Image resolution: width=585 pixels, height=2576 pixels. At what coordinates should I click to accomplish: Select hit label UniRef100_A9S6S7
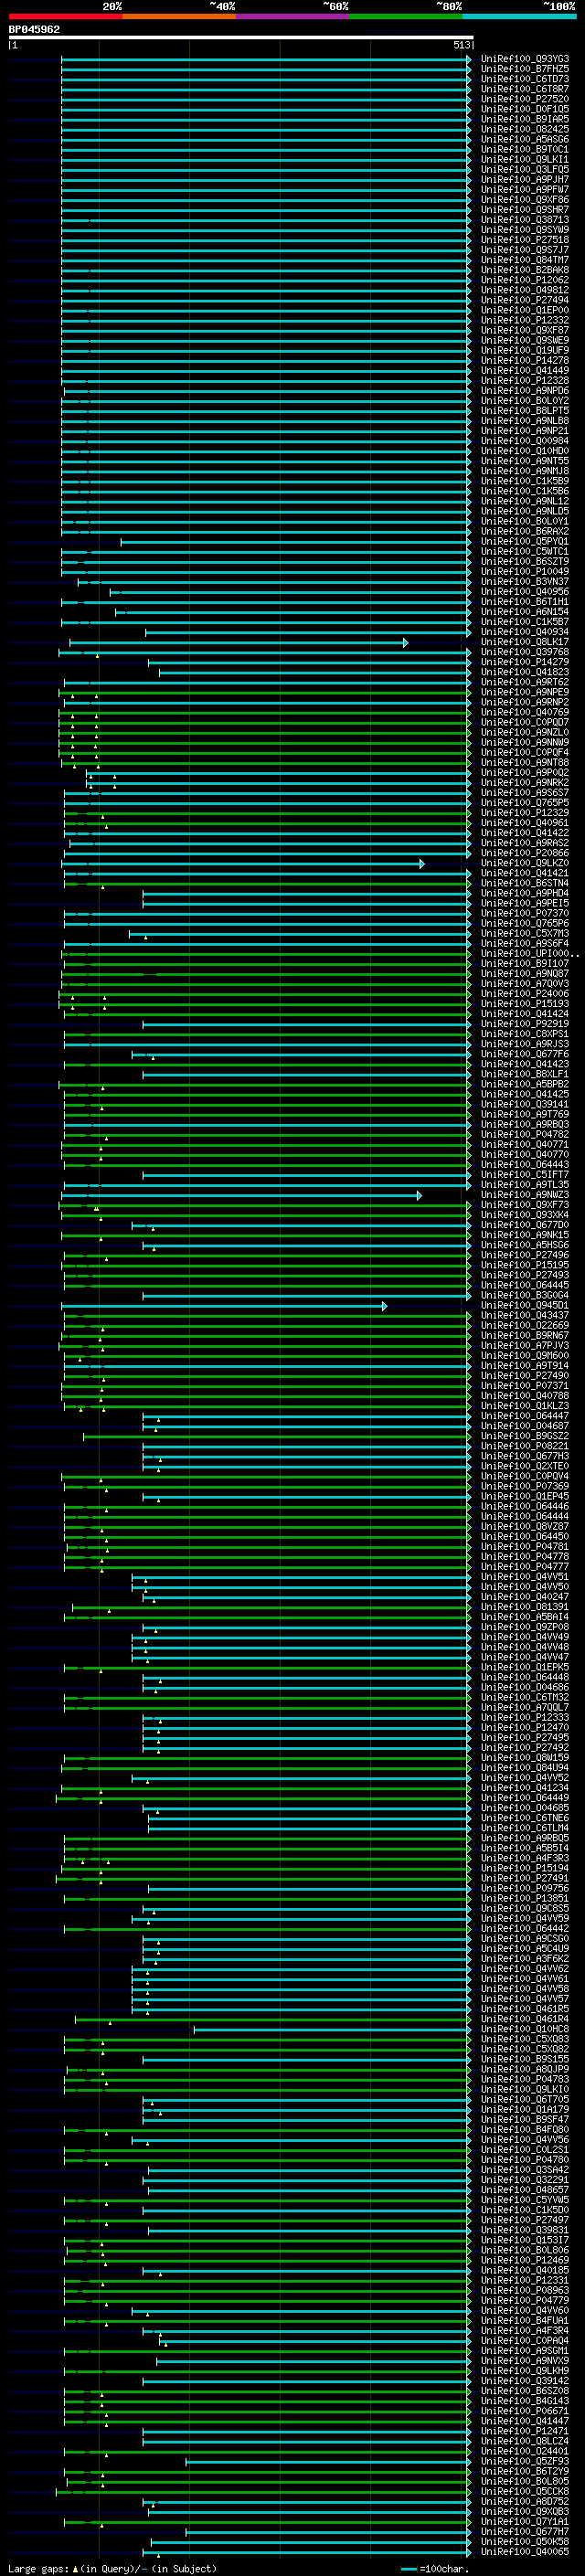coord(524,793)
